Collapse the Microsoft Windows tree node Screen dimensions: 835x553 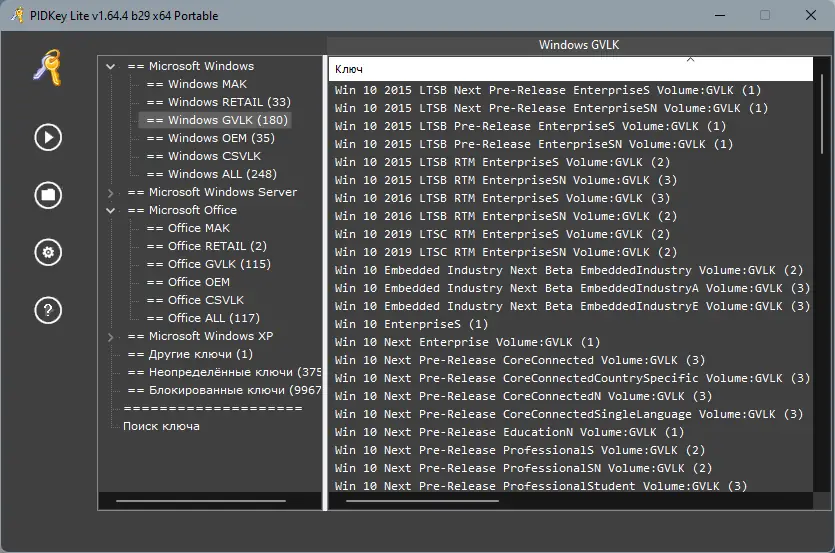(110, 66)
